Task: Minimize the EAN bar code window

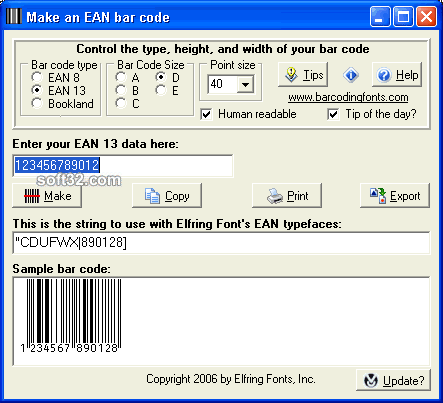Action: point(380,17)
